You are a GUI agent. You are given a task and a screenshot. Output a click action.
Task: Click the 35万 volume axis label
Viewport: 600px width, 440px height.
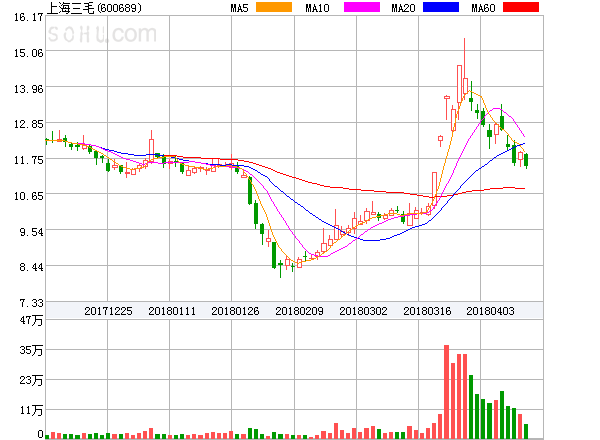(x=31, y=350)
